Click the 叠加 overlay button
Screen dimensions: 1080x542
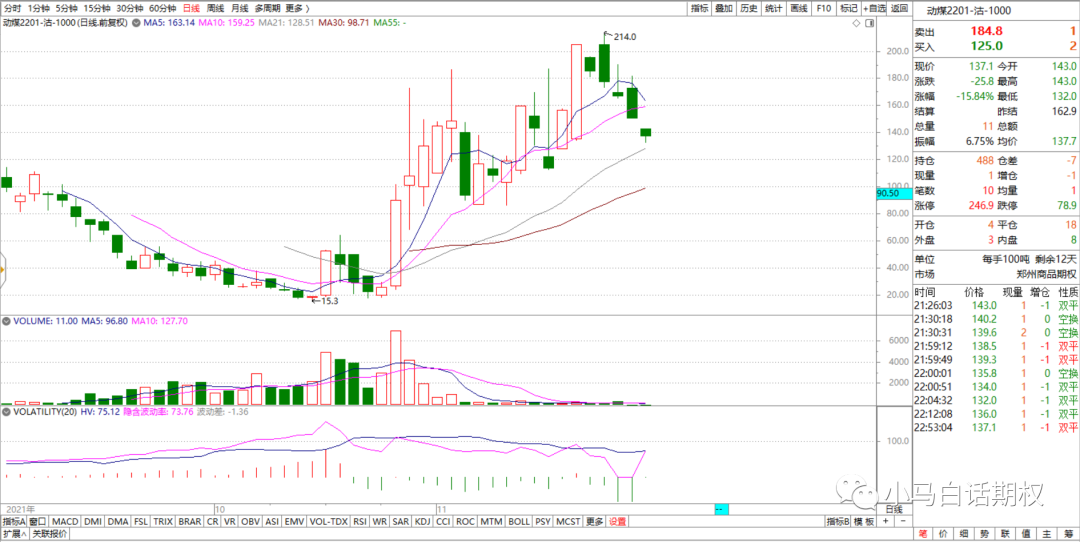click(724, 8)
